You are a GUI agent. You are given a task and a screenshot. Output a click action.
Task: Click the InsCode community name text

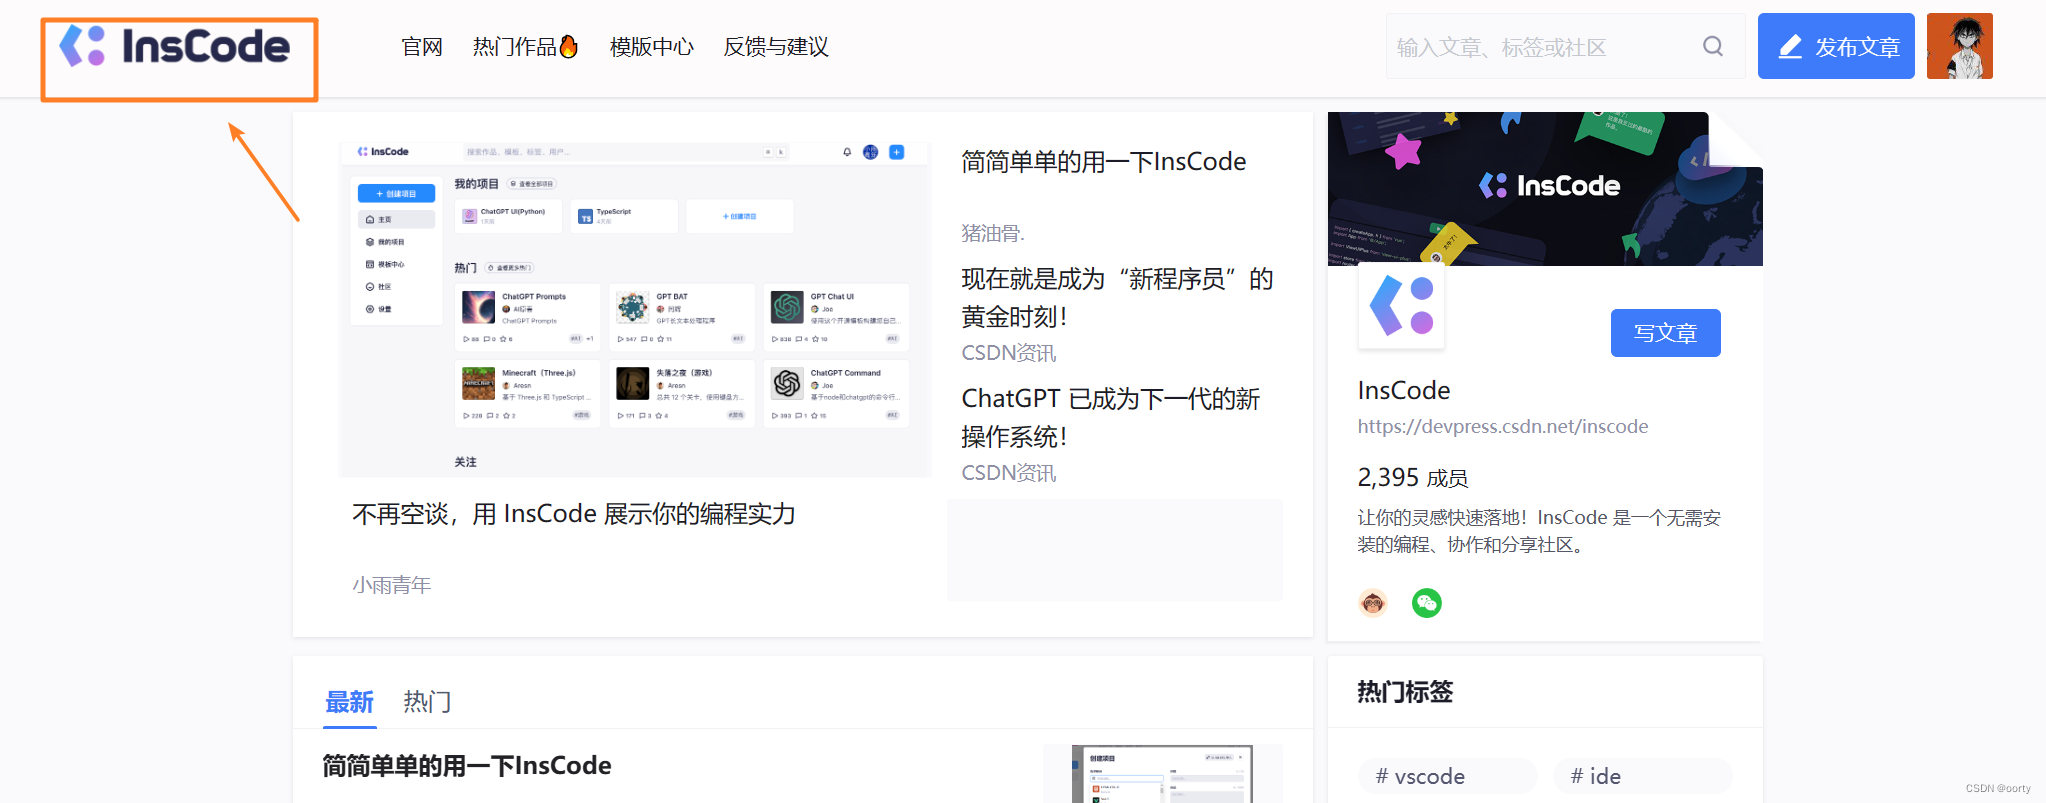tap(1404, 390)
